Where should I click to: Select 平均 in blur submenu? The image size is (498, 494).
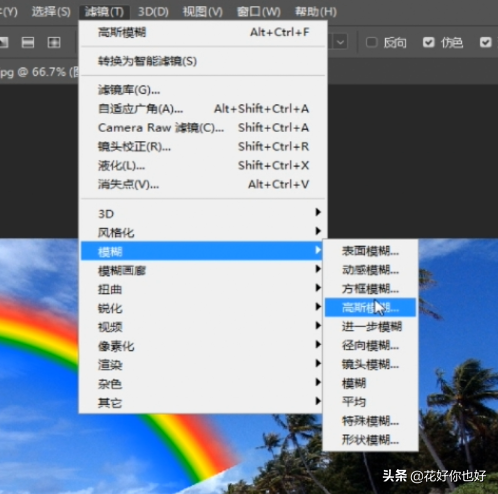coord(370,402)
